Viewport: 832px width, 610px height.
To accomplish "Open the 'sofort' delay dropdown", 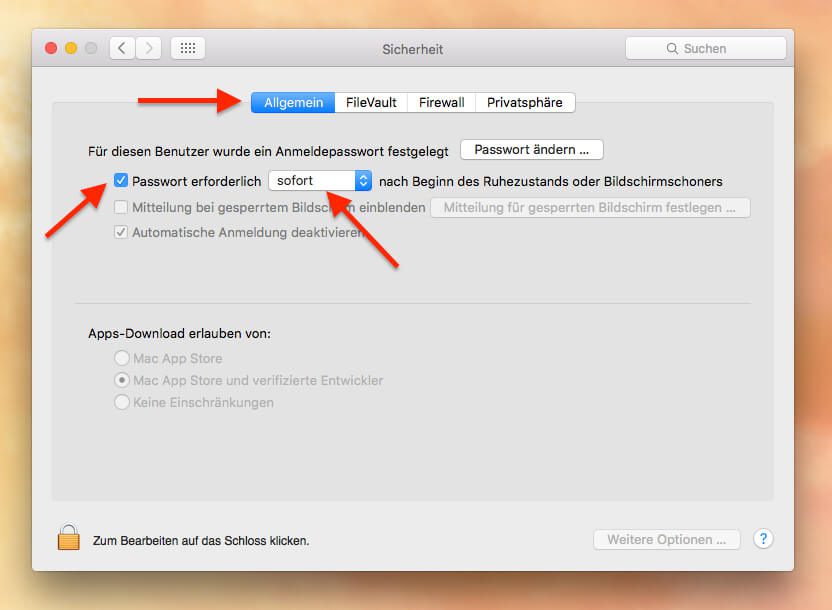I will point(320,181).
